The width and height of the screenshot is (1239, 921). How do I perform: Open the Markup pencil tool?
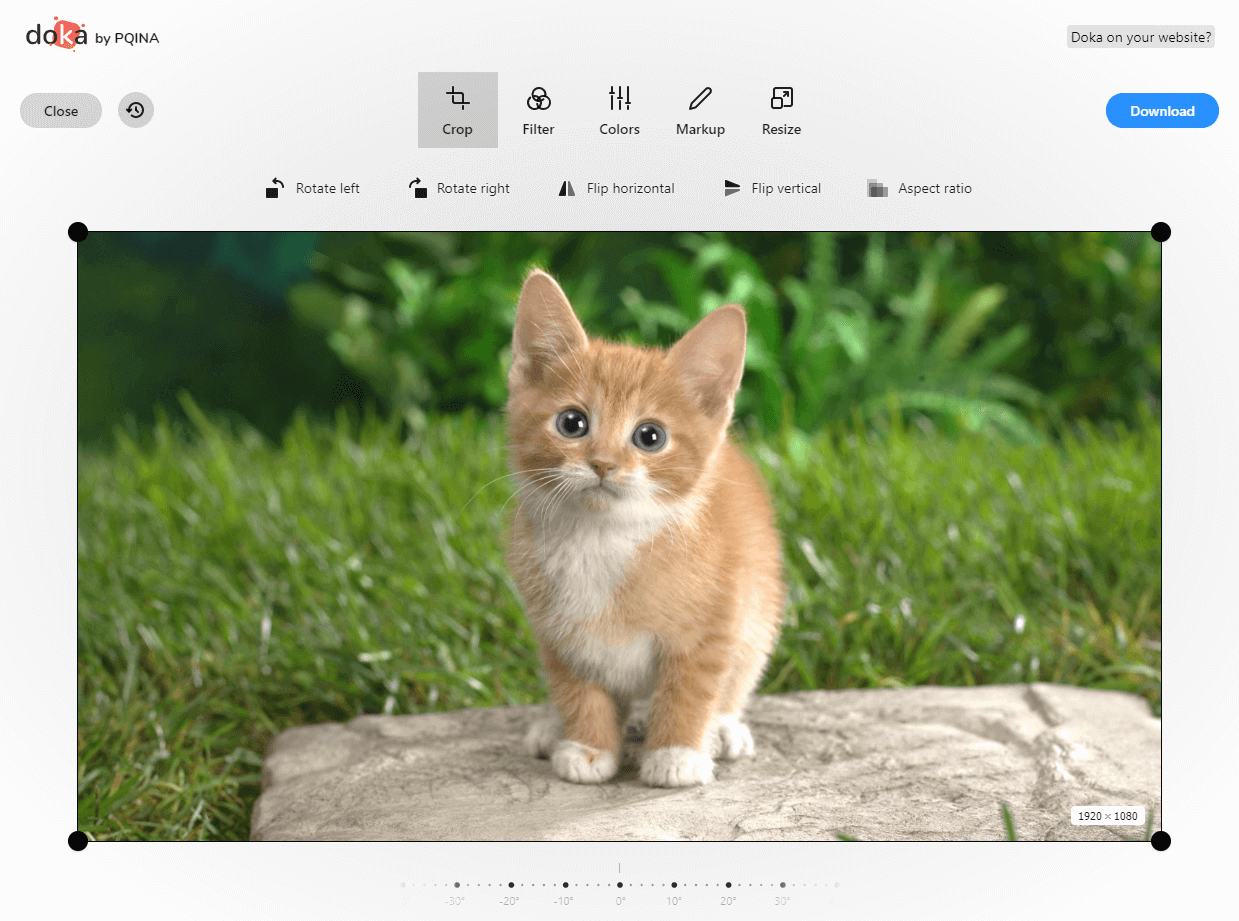coord(700,110)
